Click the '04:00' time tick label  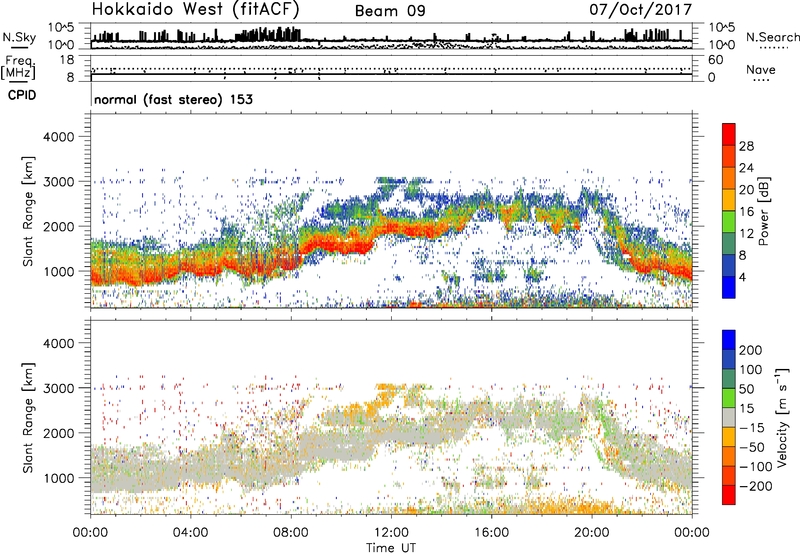click(x=190, y=533)
